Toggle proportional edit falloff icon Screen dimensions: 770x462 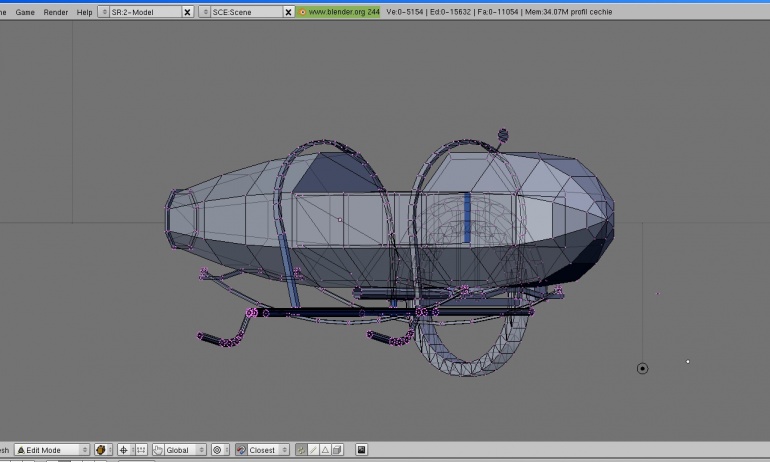[220, 450]
